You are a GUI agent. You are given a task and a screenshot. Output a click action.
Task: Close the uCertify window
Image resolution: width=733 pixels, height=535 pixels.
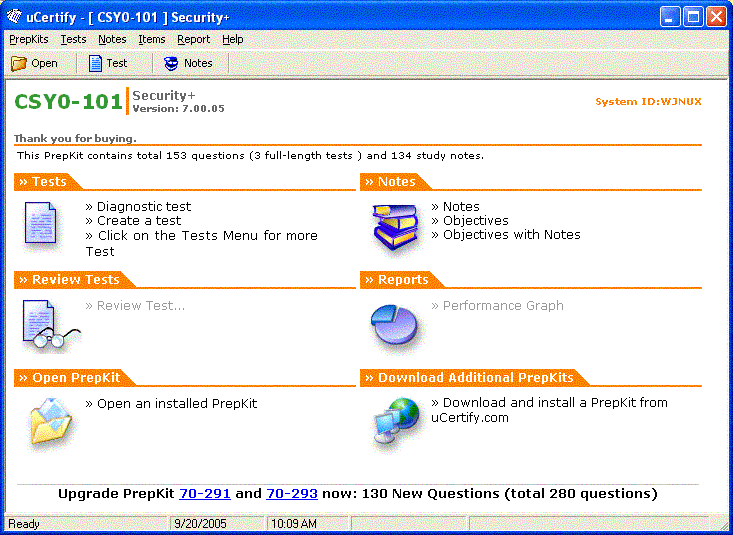click(716, 17)
